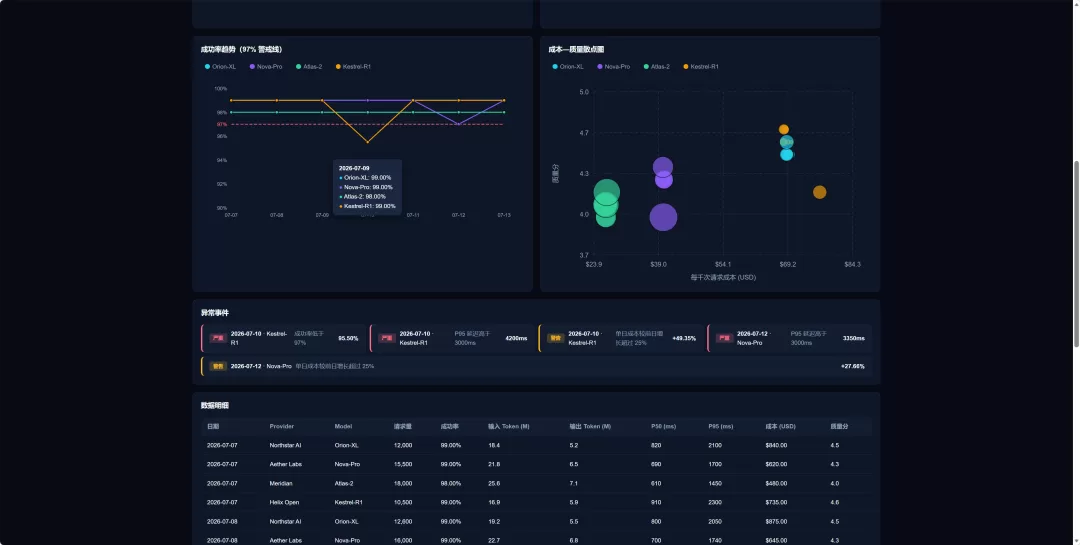The height and width of the screenshot is (545, 1080).
Task: Select the largest purple bubble in scatter plot
Action: point(663,217)
